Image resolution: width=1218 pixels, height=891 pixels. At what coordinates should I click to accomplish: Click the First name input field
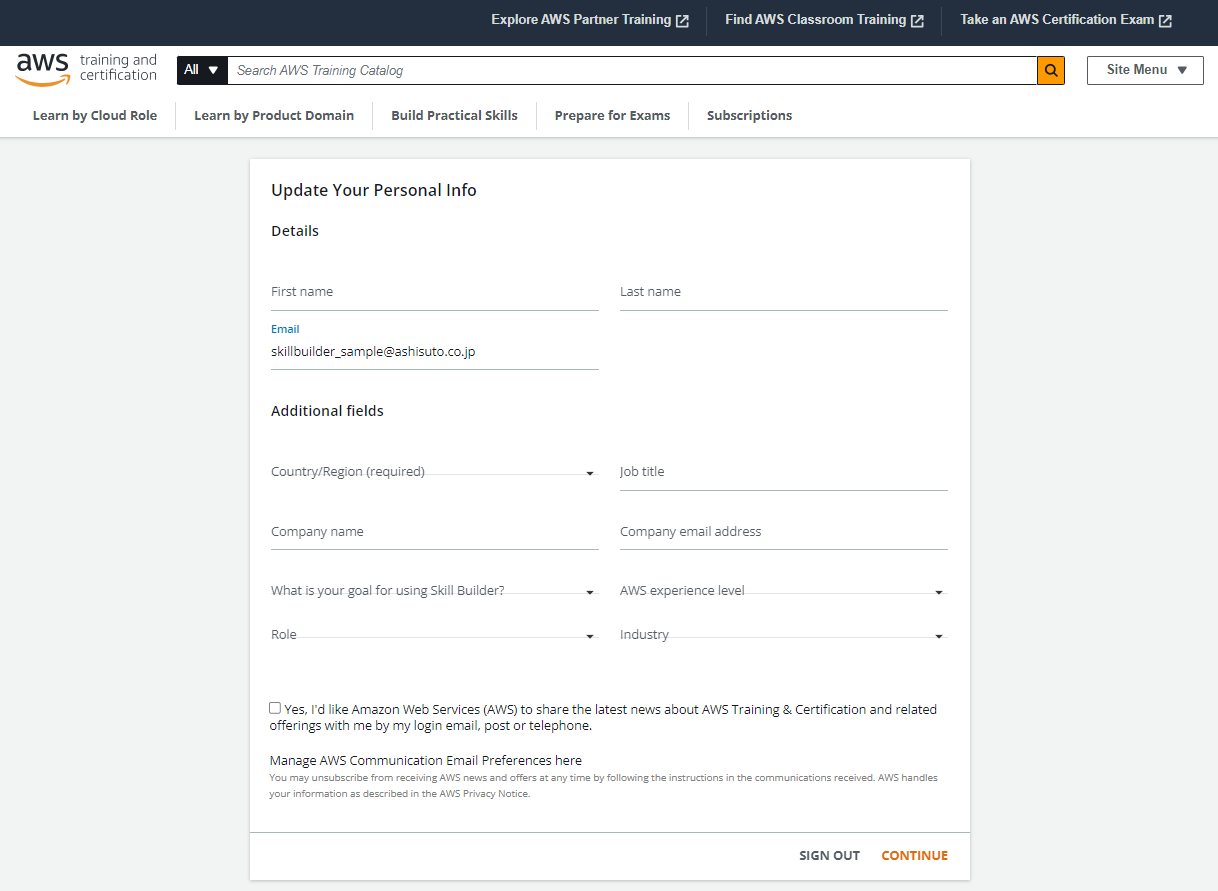tap(434, 293)
